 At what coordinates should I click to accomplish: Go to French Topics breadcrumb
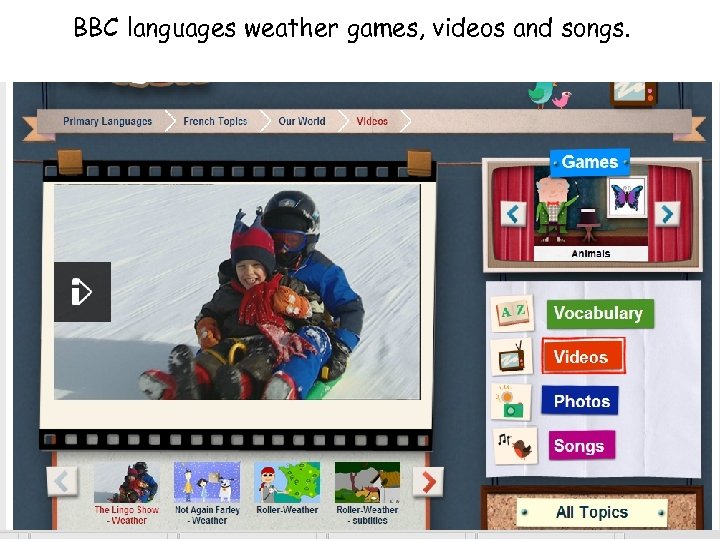click(x=215, y=121)
